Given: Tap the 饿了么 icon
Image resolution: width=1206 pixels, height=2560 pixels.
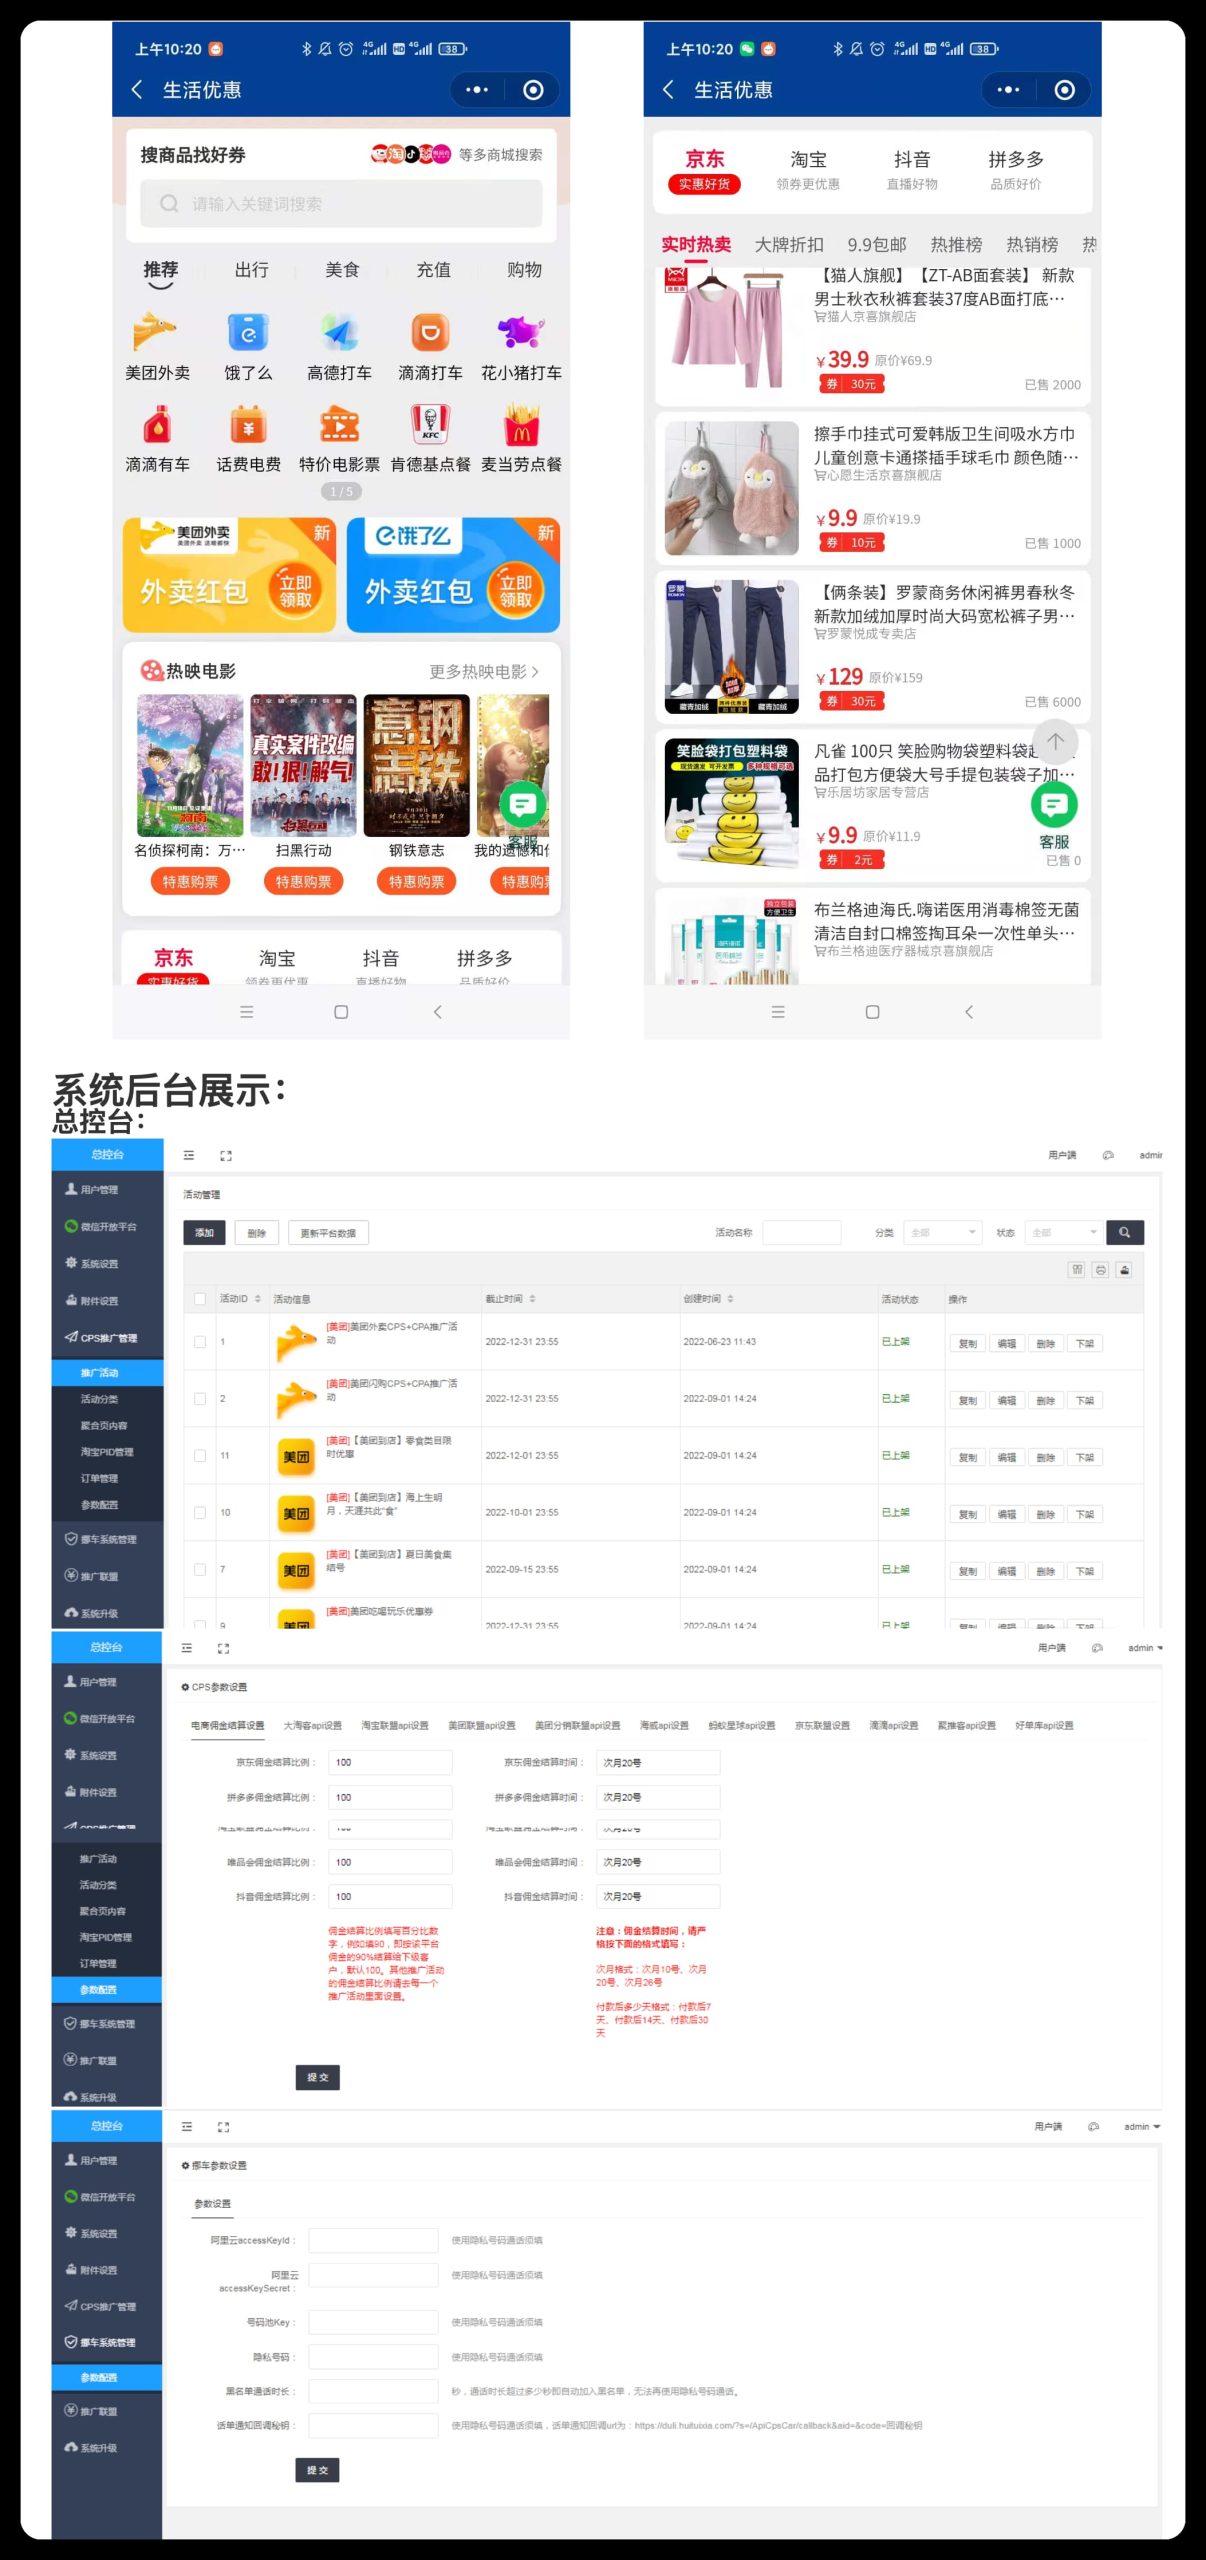Looking at the screenshot, I should pos(248,334).
